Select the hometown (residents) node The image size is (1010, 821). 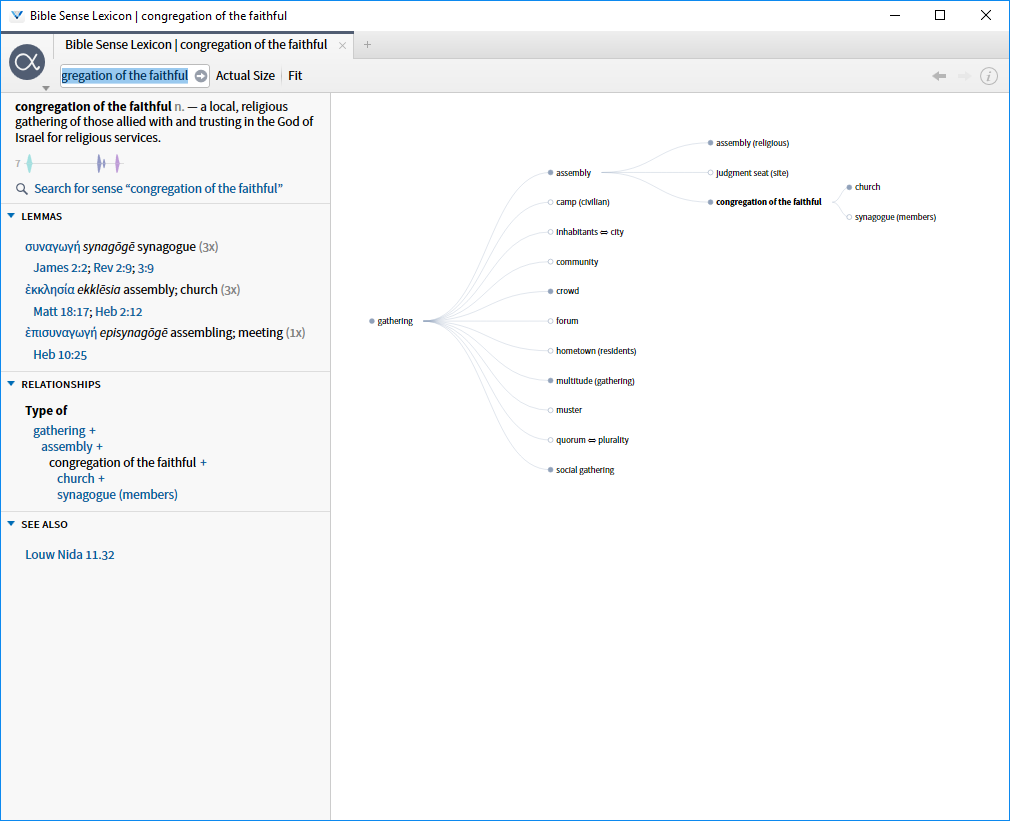point(592,351)
